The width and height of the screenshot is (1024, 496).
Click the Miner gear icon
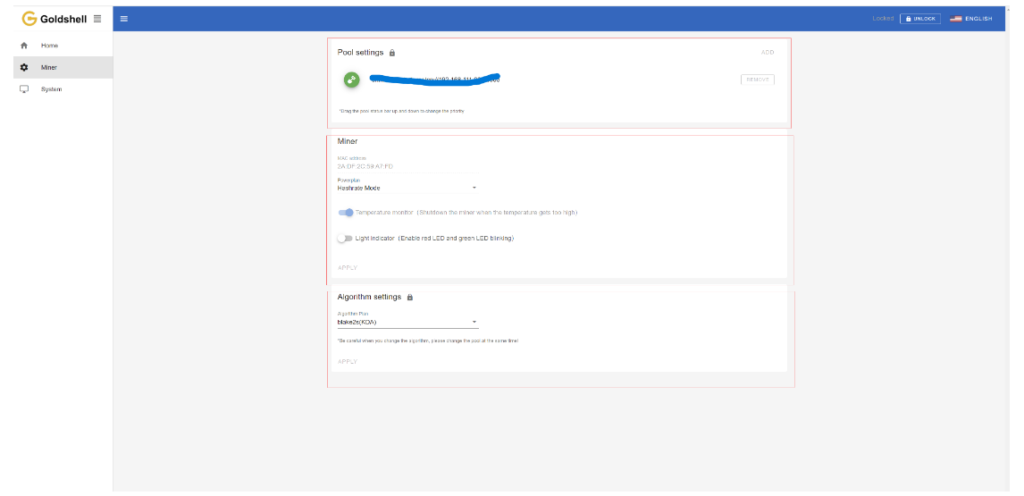pos(24,67)
